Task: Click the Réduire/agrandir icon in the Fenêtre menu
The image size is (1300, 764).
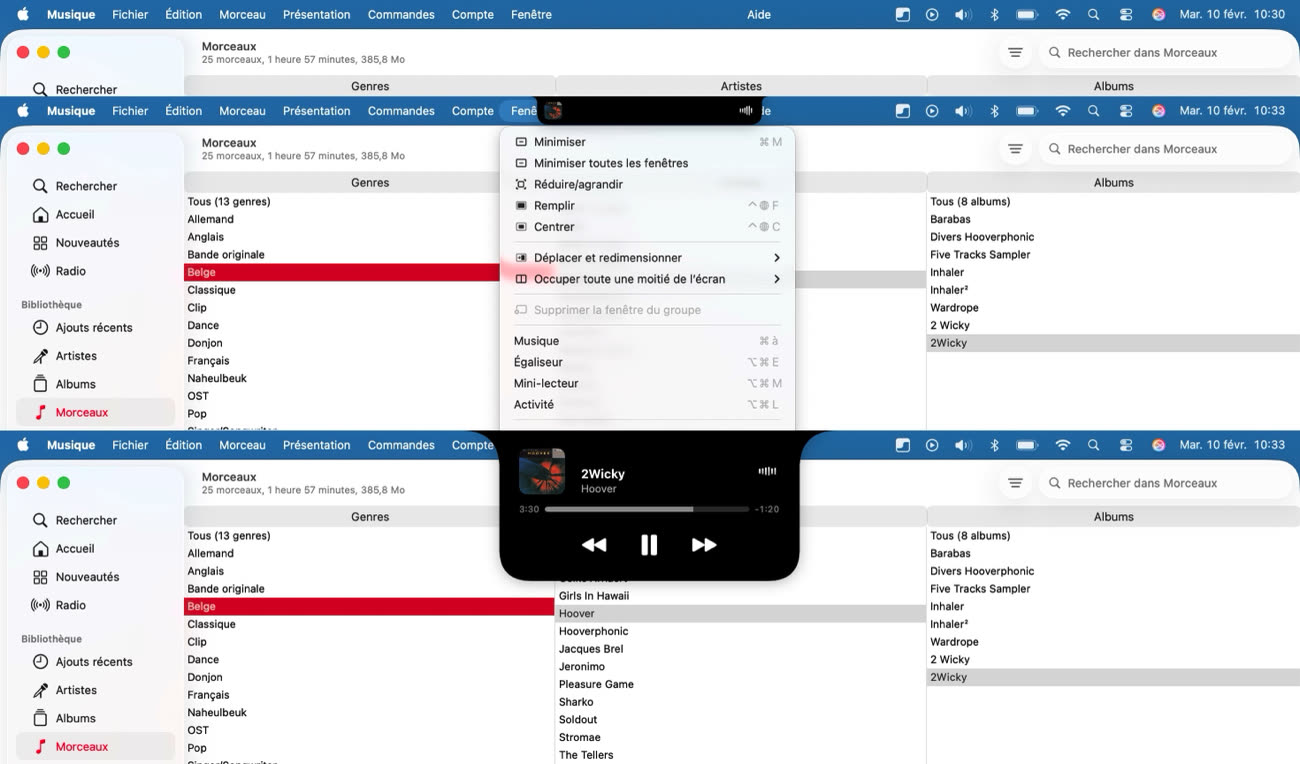Action: 520,184
